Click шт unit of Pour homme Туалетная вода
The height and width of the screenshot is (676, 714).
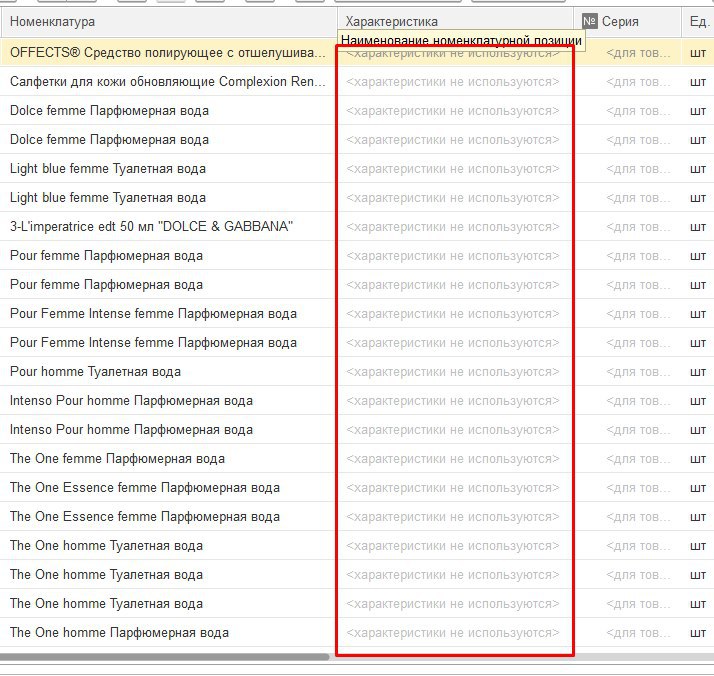698,372
